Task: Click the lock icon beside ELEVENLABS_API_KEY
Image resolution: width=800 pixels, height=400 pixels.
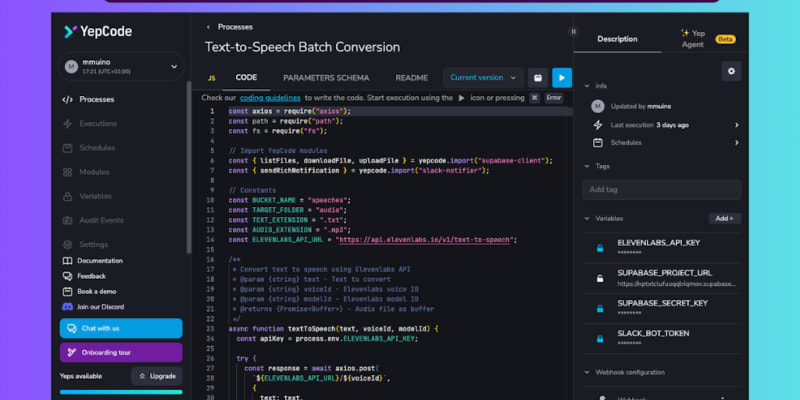Action: 599,247
